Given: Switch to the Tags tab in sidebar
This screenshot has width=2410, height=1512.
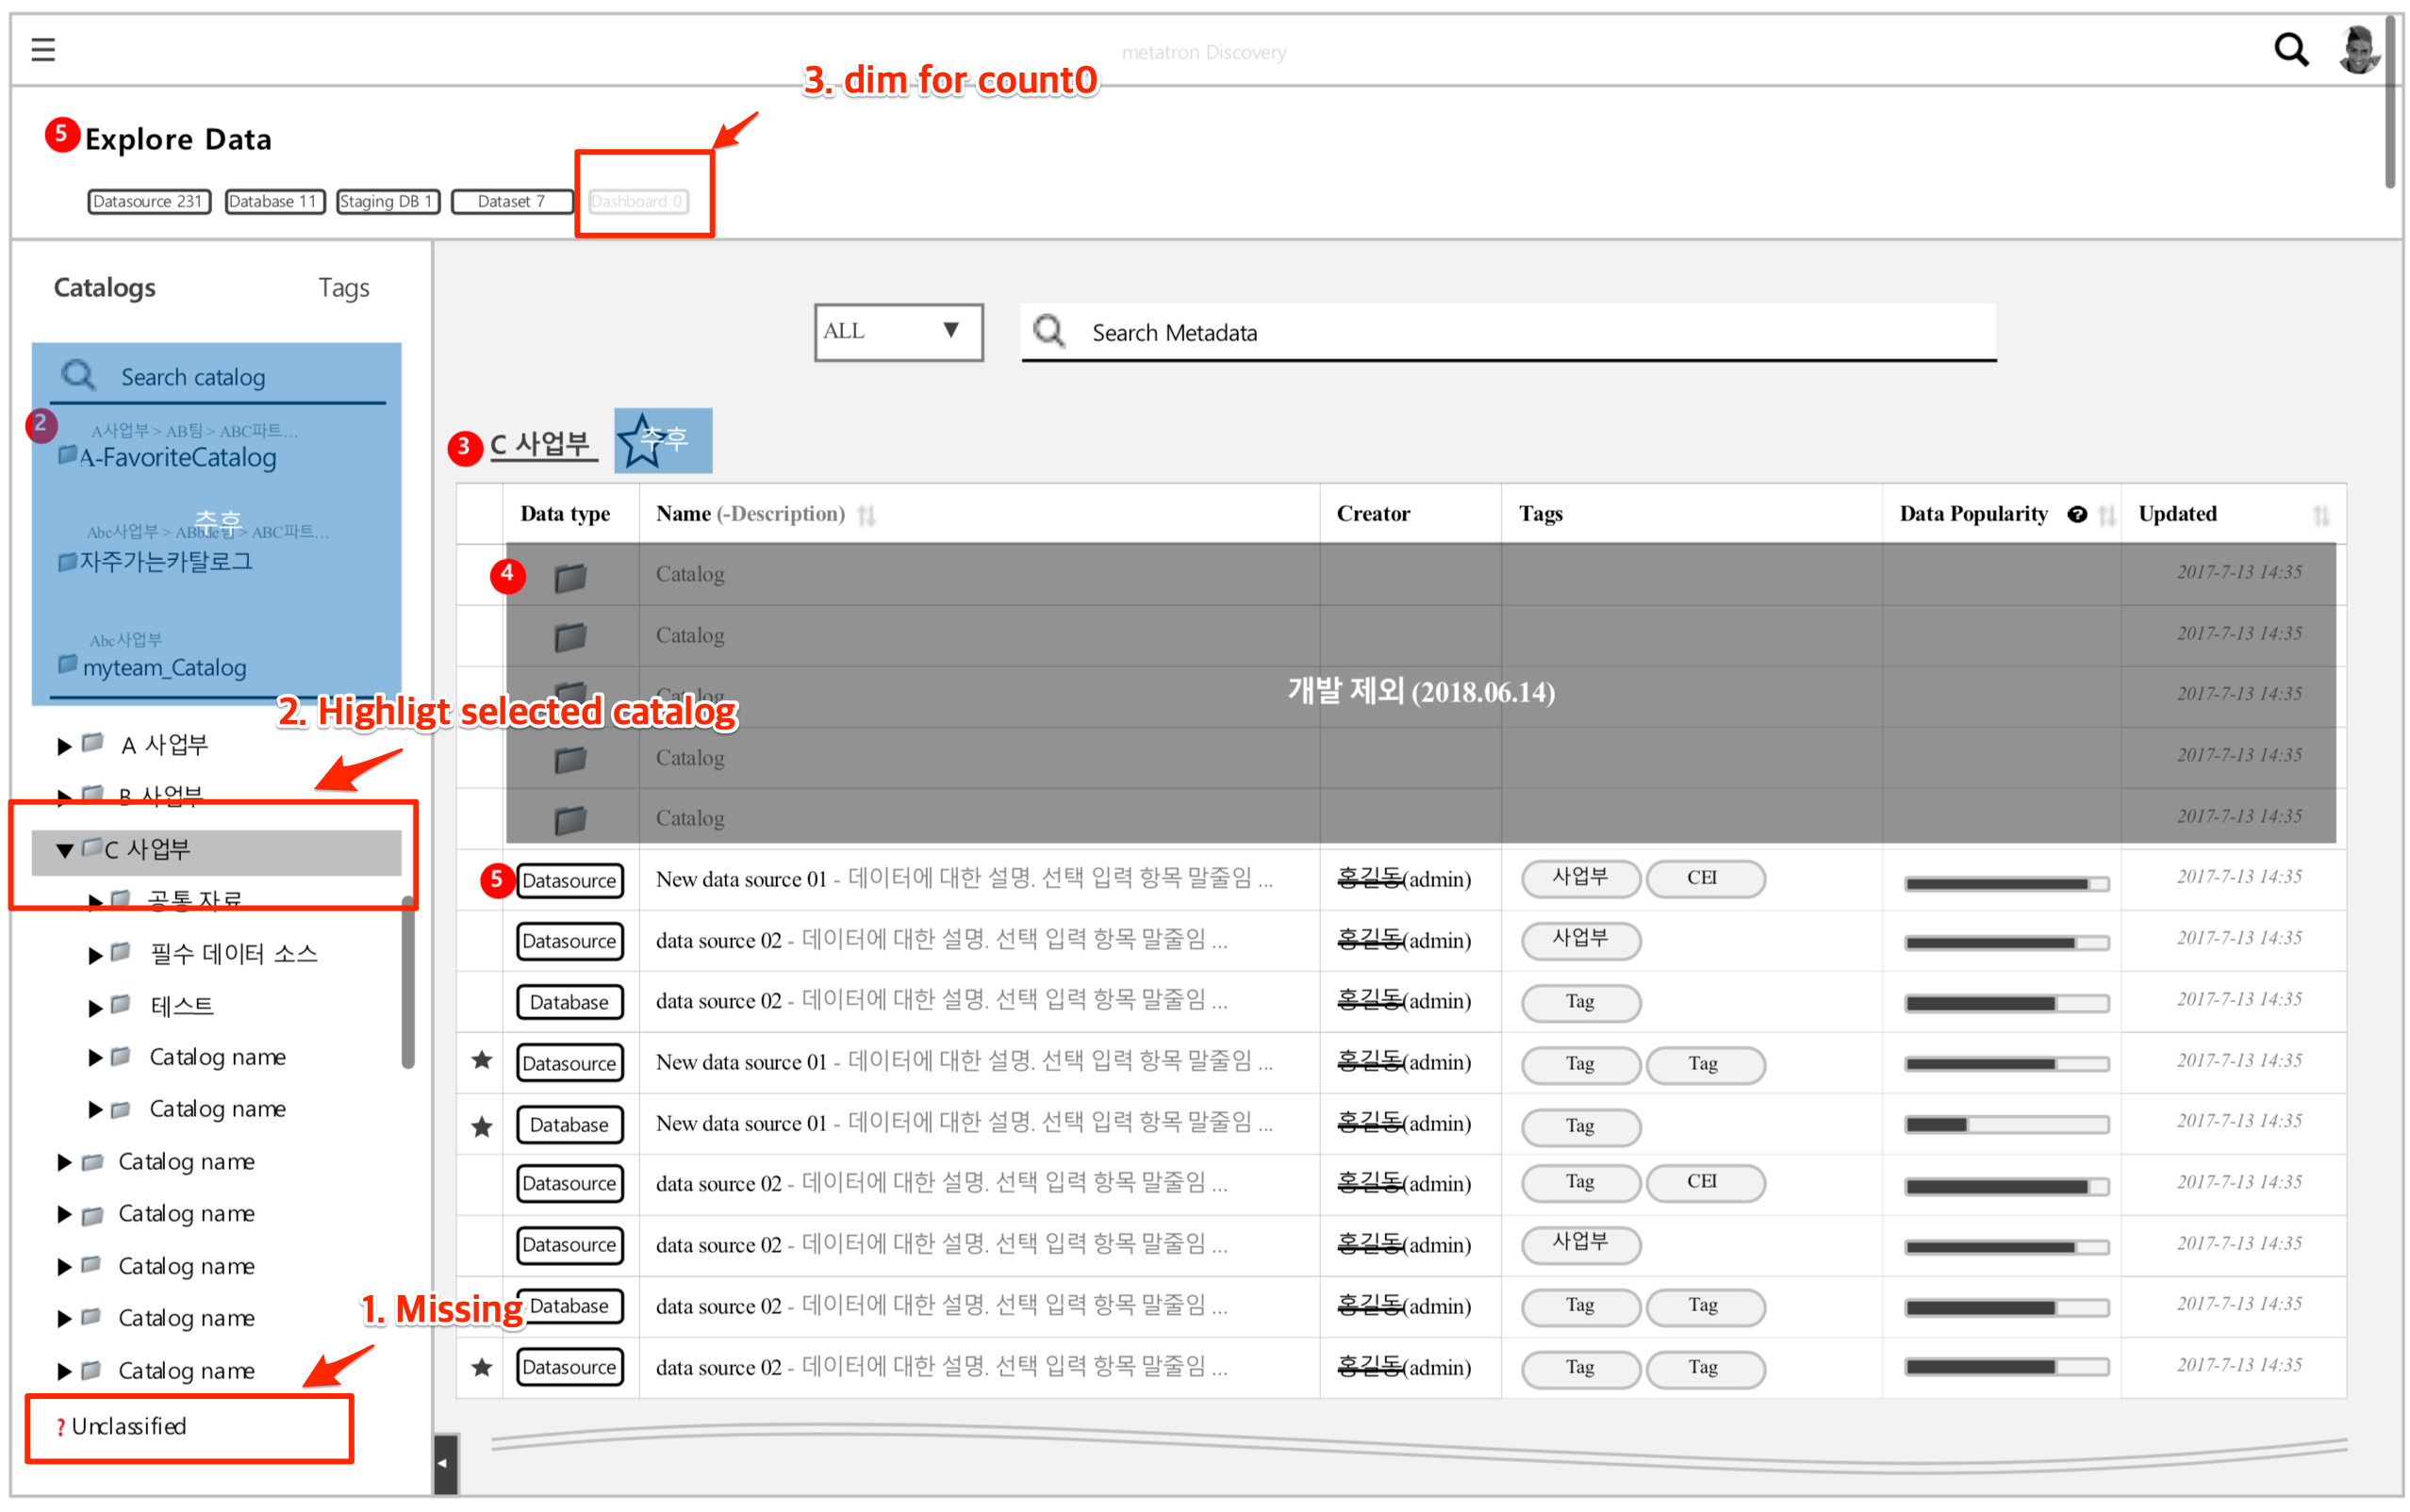Looking at the screenshot, I should tap(343, 287).
